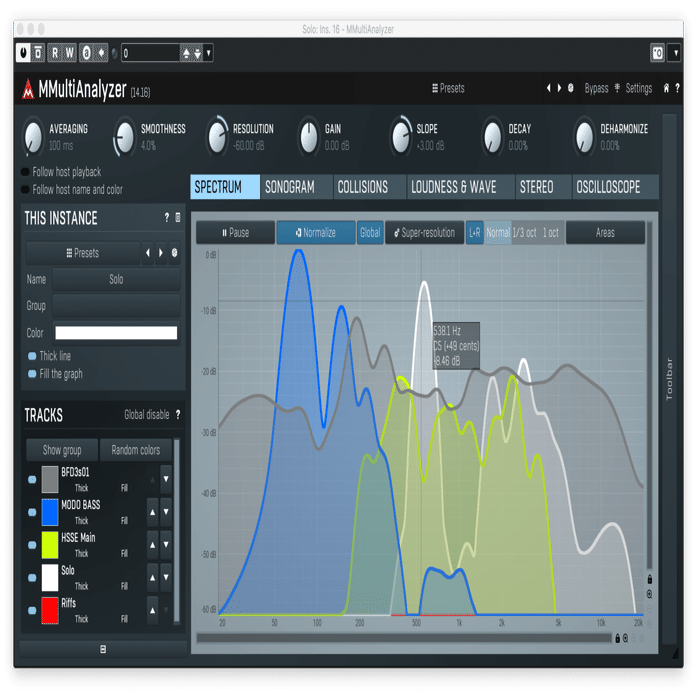The image size is (697, 697).
Task: Open the main Presets menu in header
Action: pyautogui.click(x=448, y=88)
